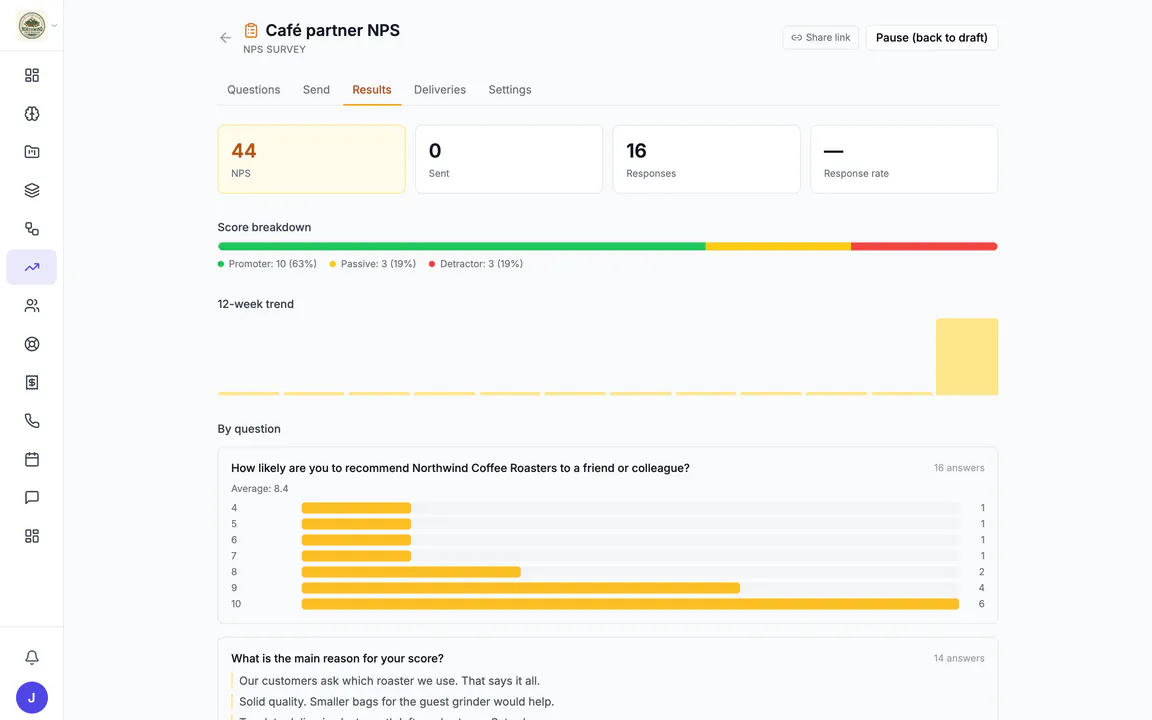1152x720 pixels.
Task: Click the score 6 answer bar
Action: point(356,540)
